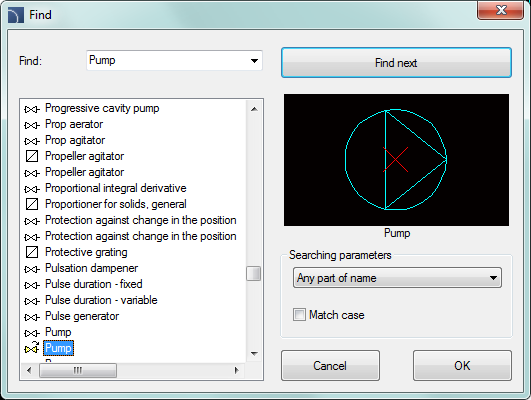Click the application icon in Find title bar
This screenshot has width=531, height=400.
16,15
